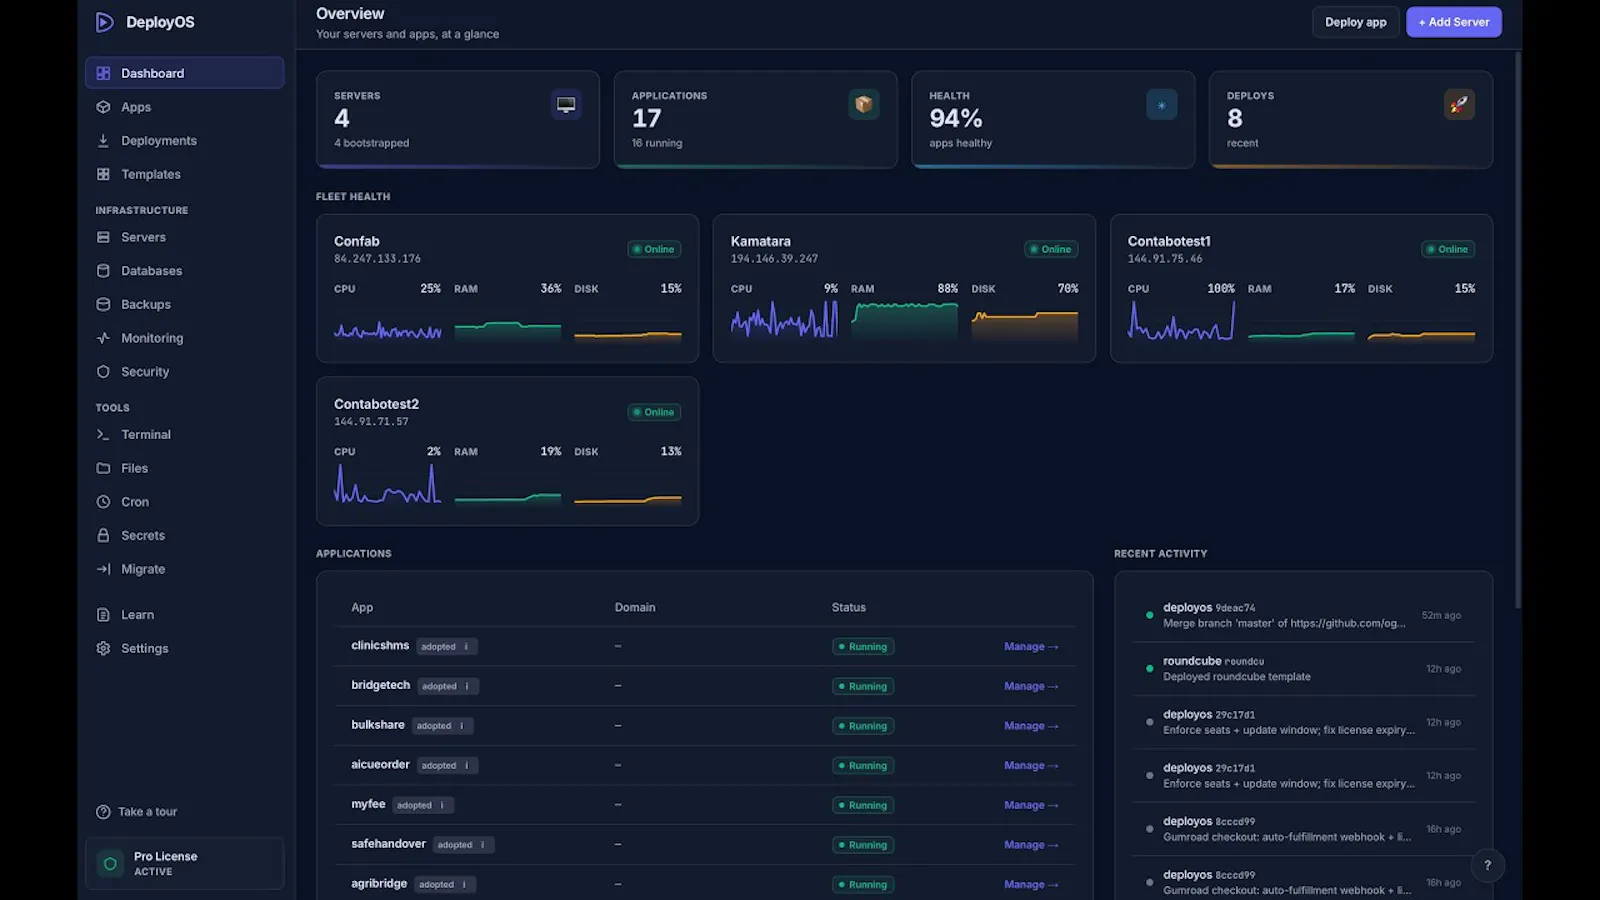The width and height of the screenshot is (1600, 900).
Task: Click info icon beside bridgetech adopted tag
Action: point(467,686)
